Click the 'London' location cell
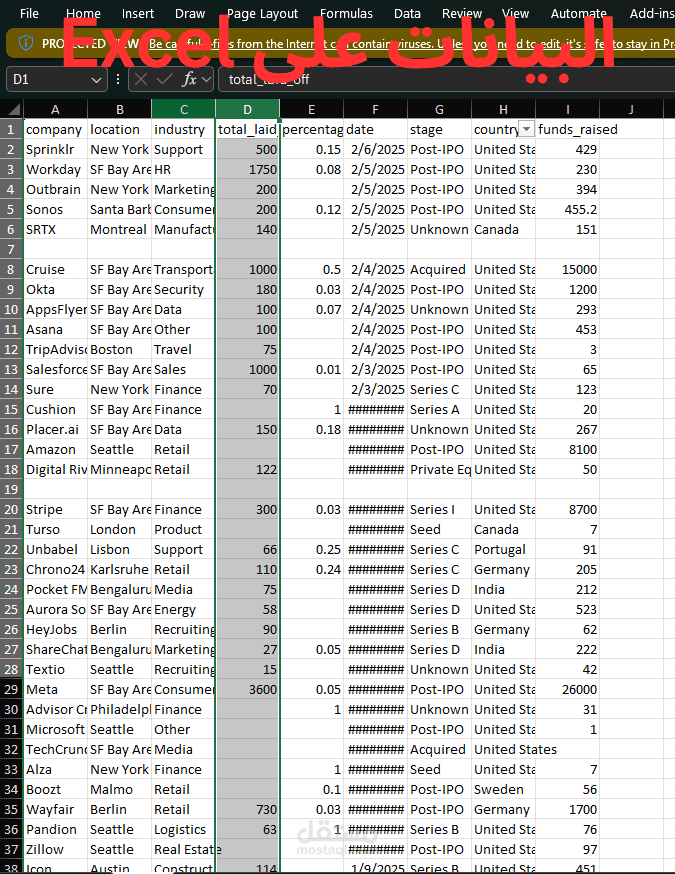675x874 pixels. [119, 530]
